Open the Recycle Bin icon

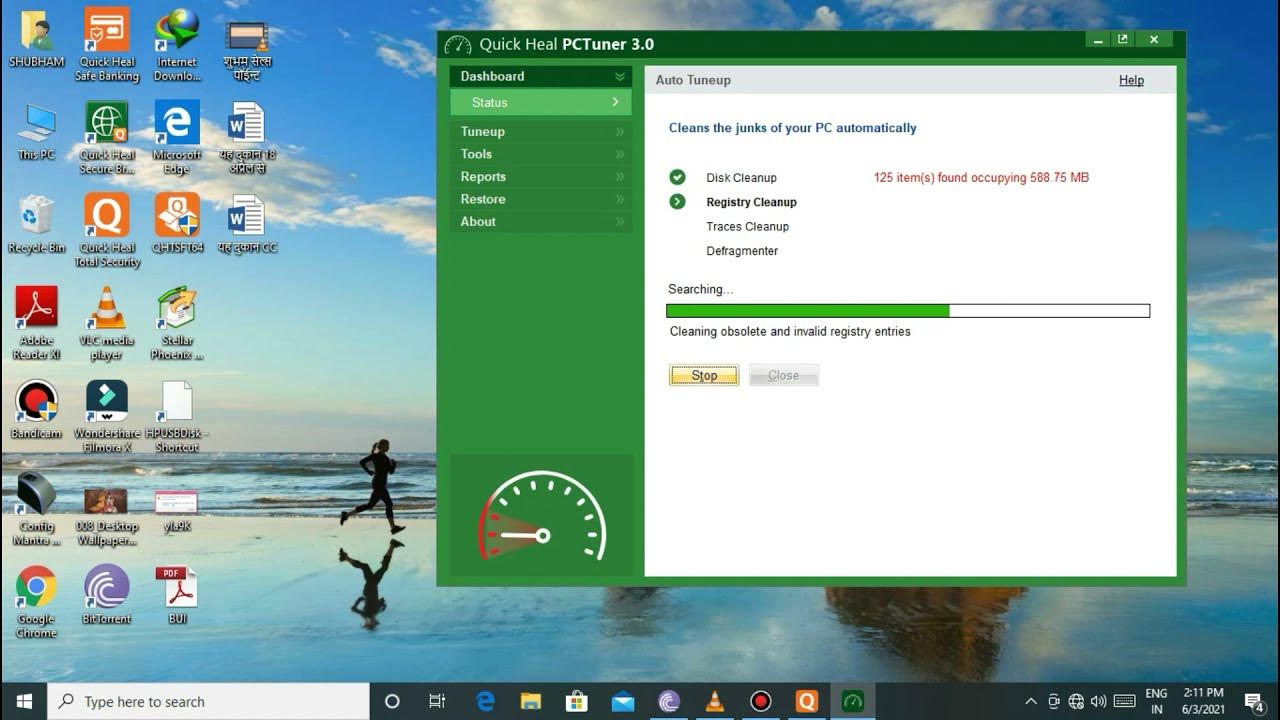(x=36, y=224)
